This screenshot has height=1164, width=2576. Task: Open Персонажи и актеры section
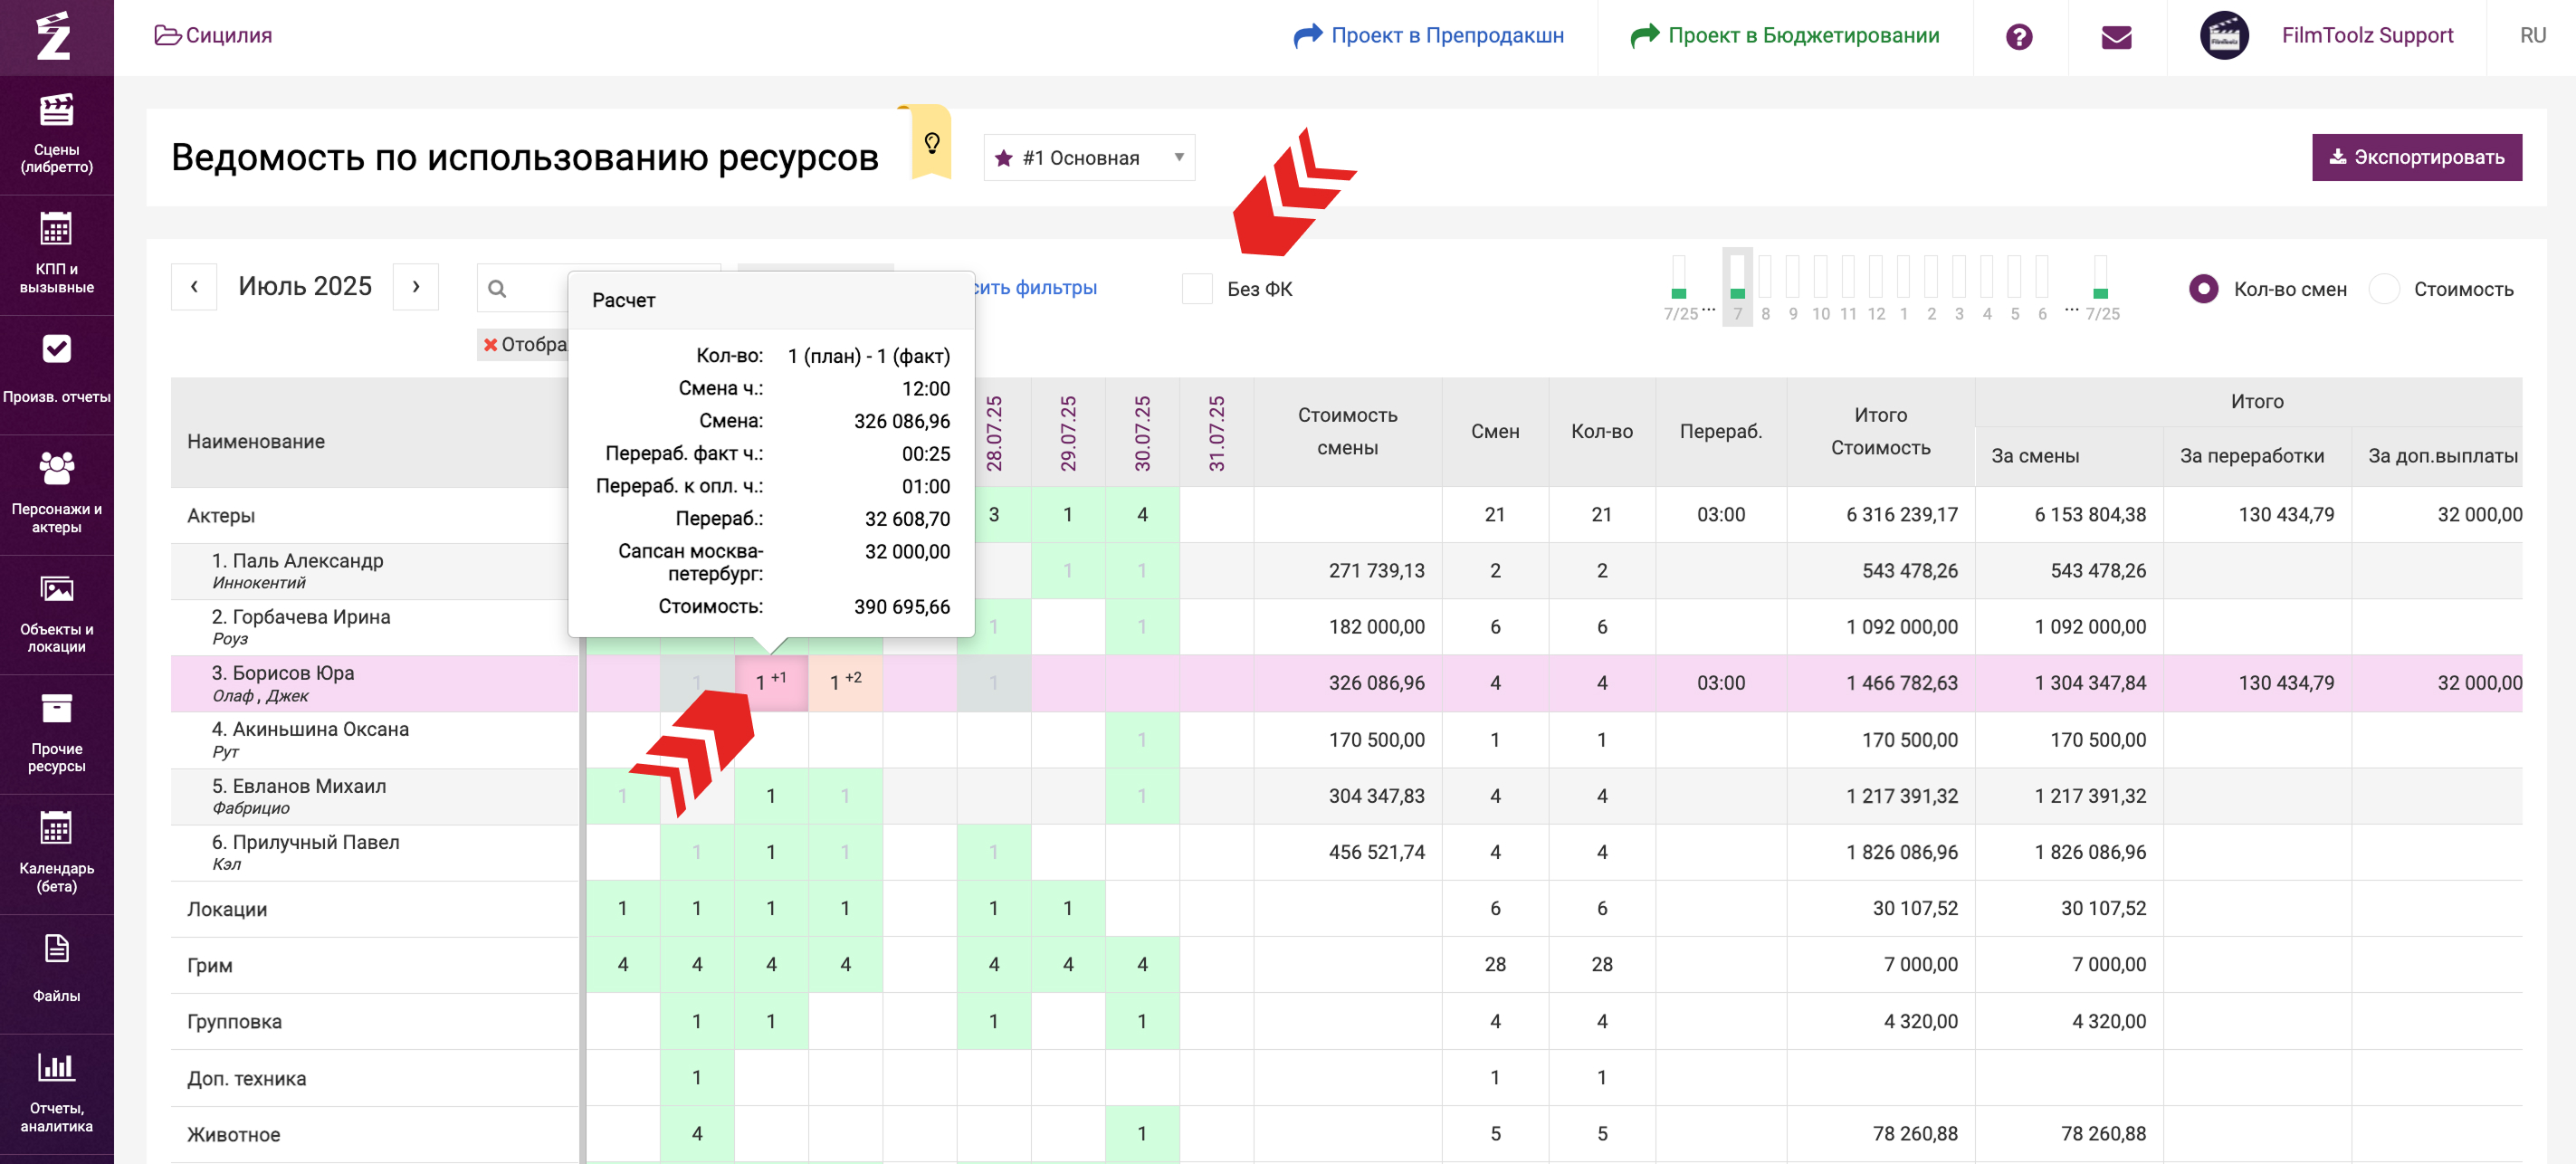(x=57, y=493)
